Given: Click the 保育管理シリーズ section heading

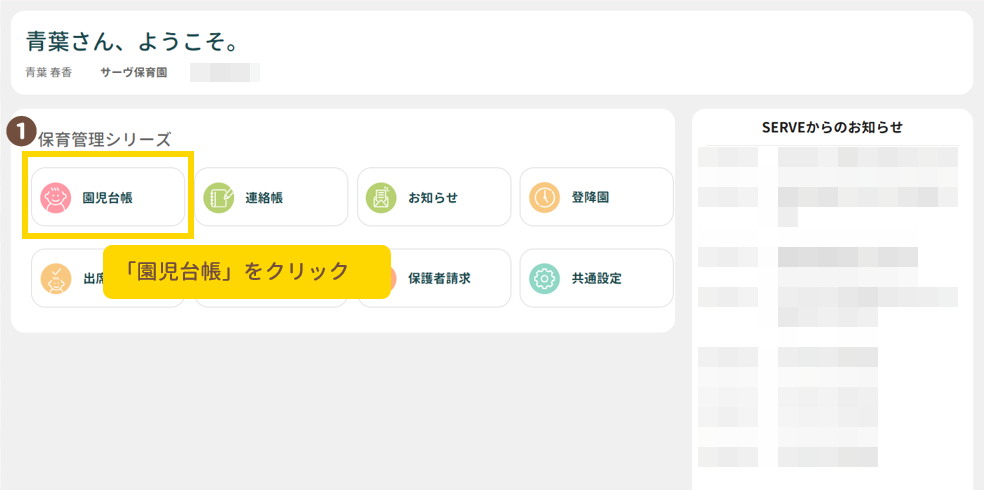Looking at the screenshot, I should point(104,140).
